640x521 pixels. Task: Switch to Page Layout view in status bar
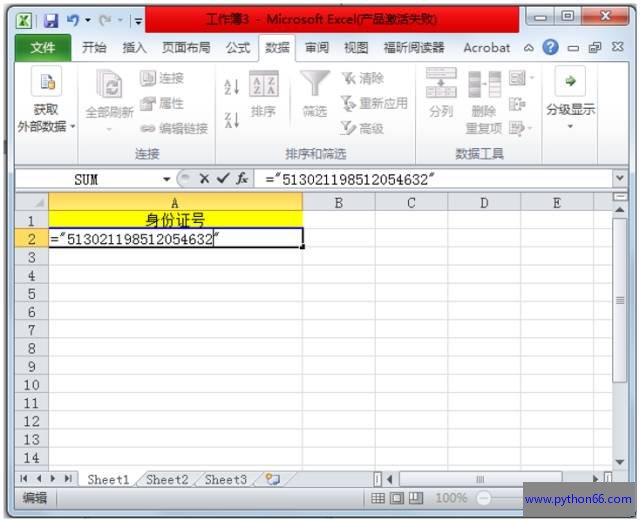tap(396, 498)
